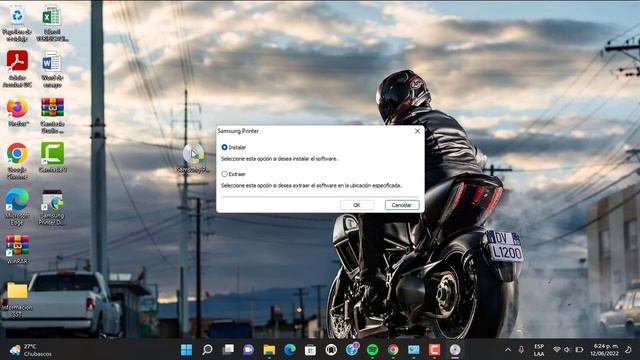
Task: Select the green Camtasia desktop shortcut
Action: 52,158
